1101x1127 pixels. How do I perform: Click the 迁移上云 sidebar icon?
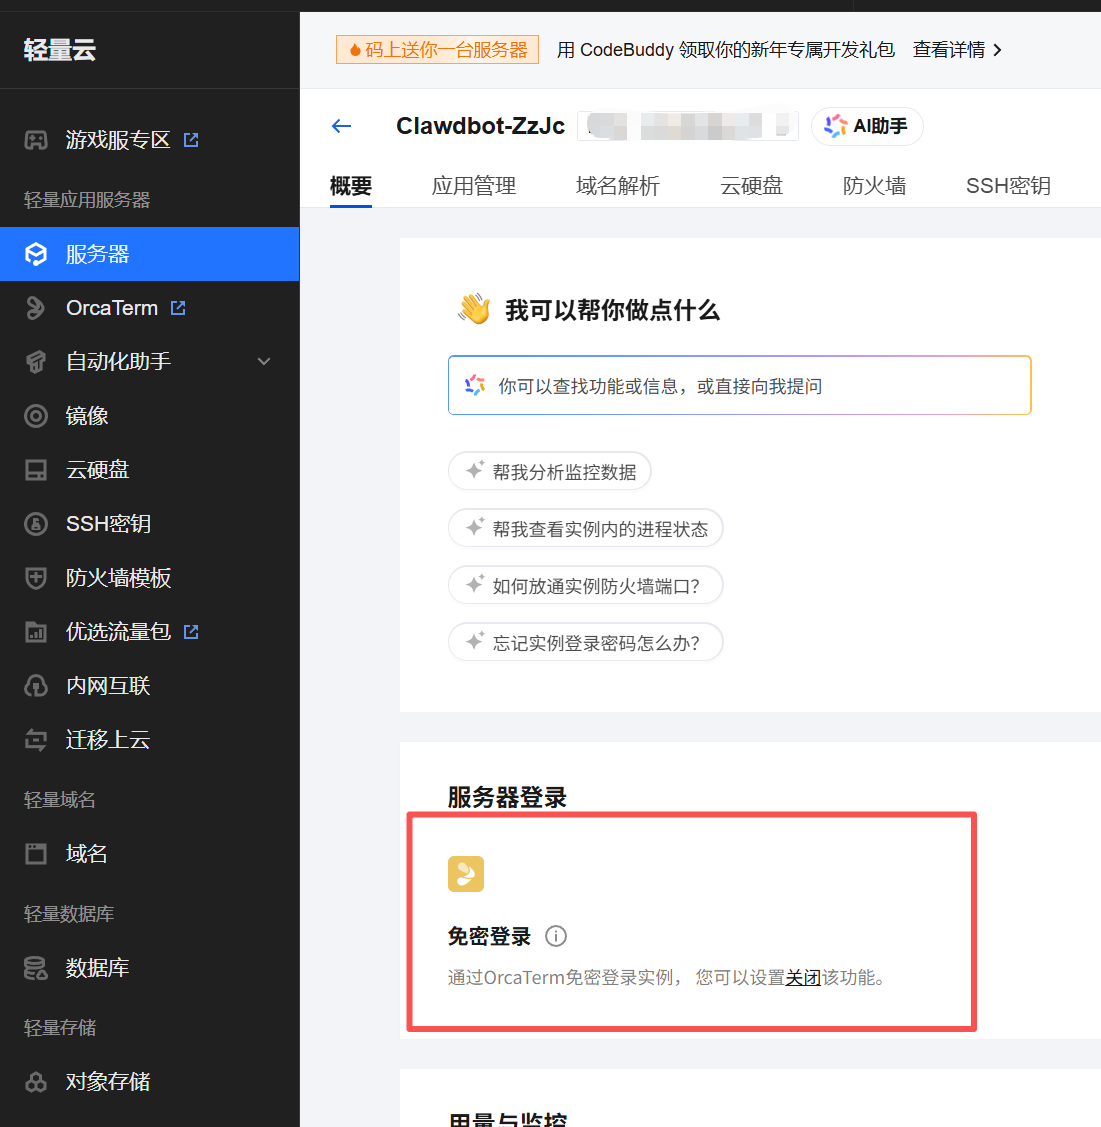click(x=36, y=740)
